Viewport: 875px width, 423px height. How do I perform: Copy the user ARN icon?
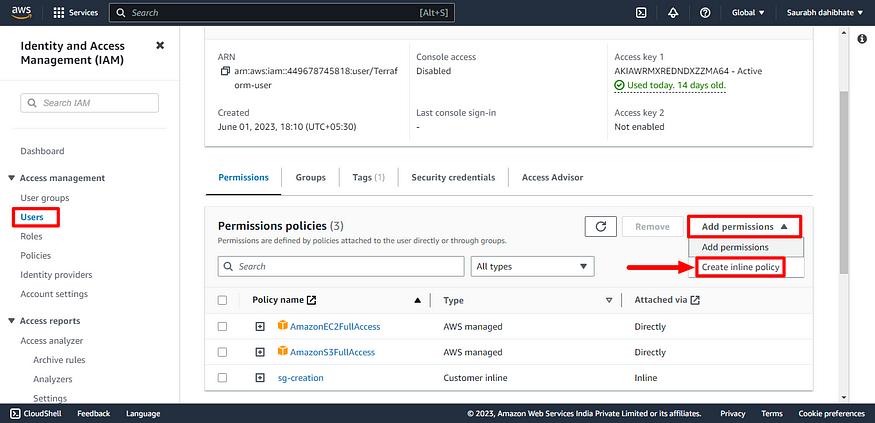pyautogui.click(x=225, y=71)
